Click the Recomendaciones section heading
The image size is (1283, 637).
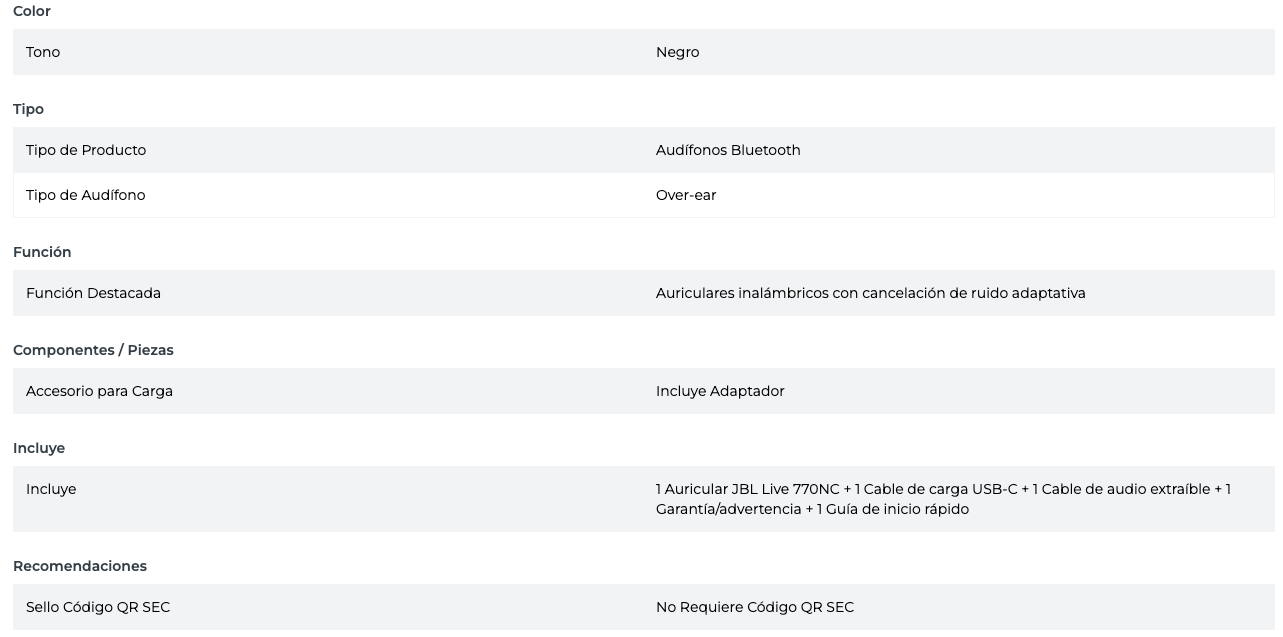[80, 566]
